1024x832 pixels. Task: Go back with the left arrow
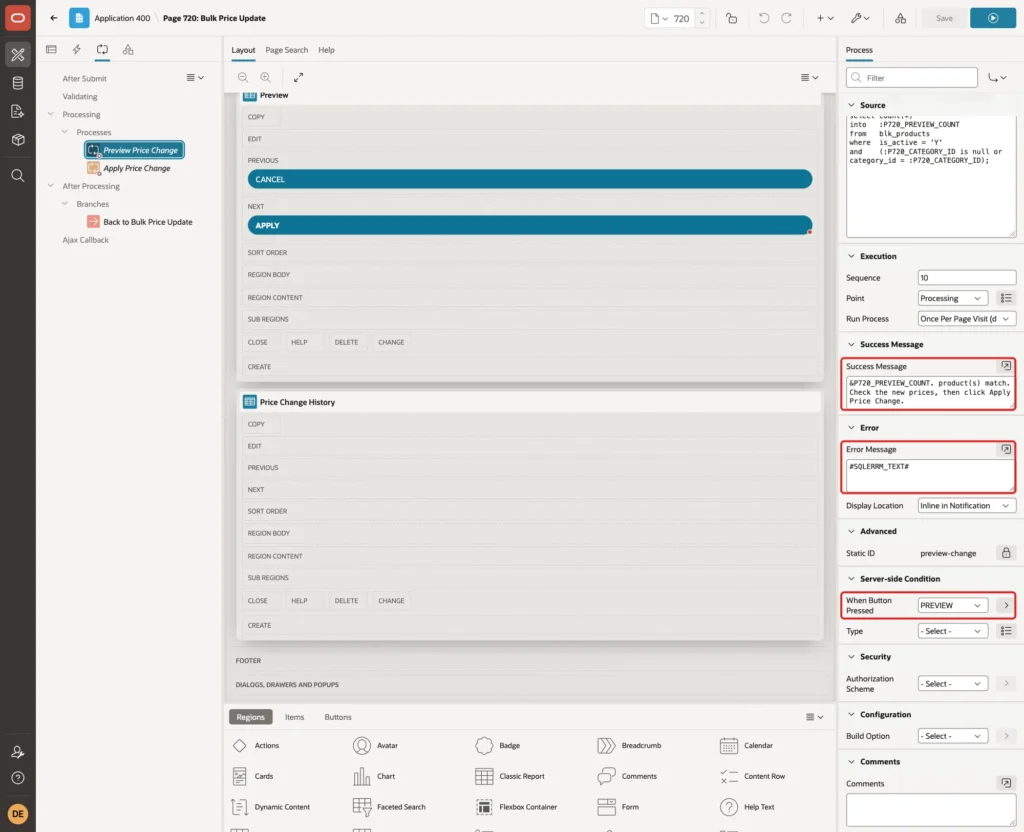[54, 18]
